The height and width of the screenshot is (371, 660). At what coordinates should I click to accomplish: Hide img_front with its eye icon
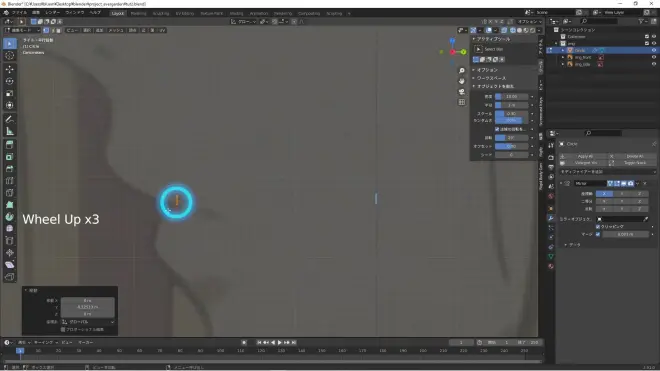[x=654, y=57]
